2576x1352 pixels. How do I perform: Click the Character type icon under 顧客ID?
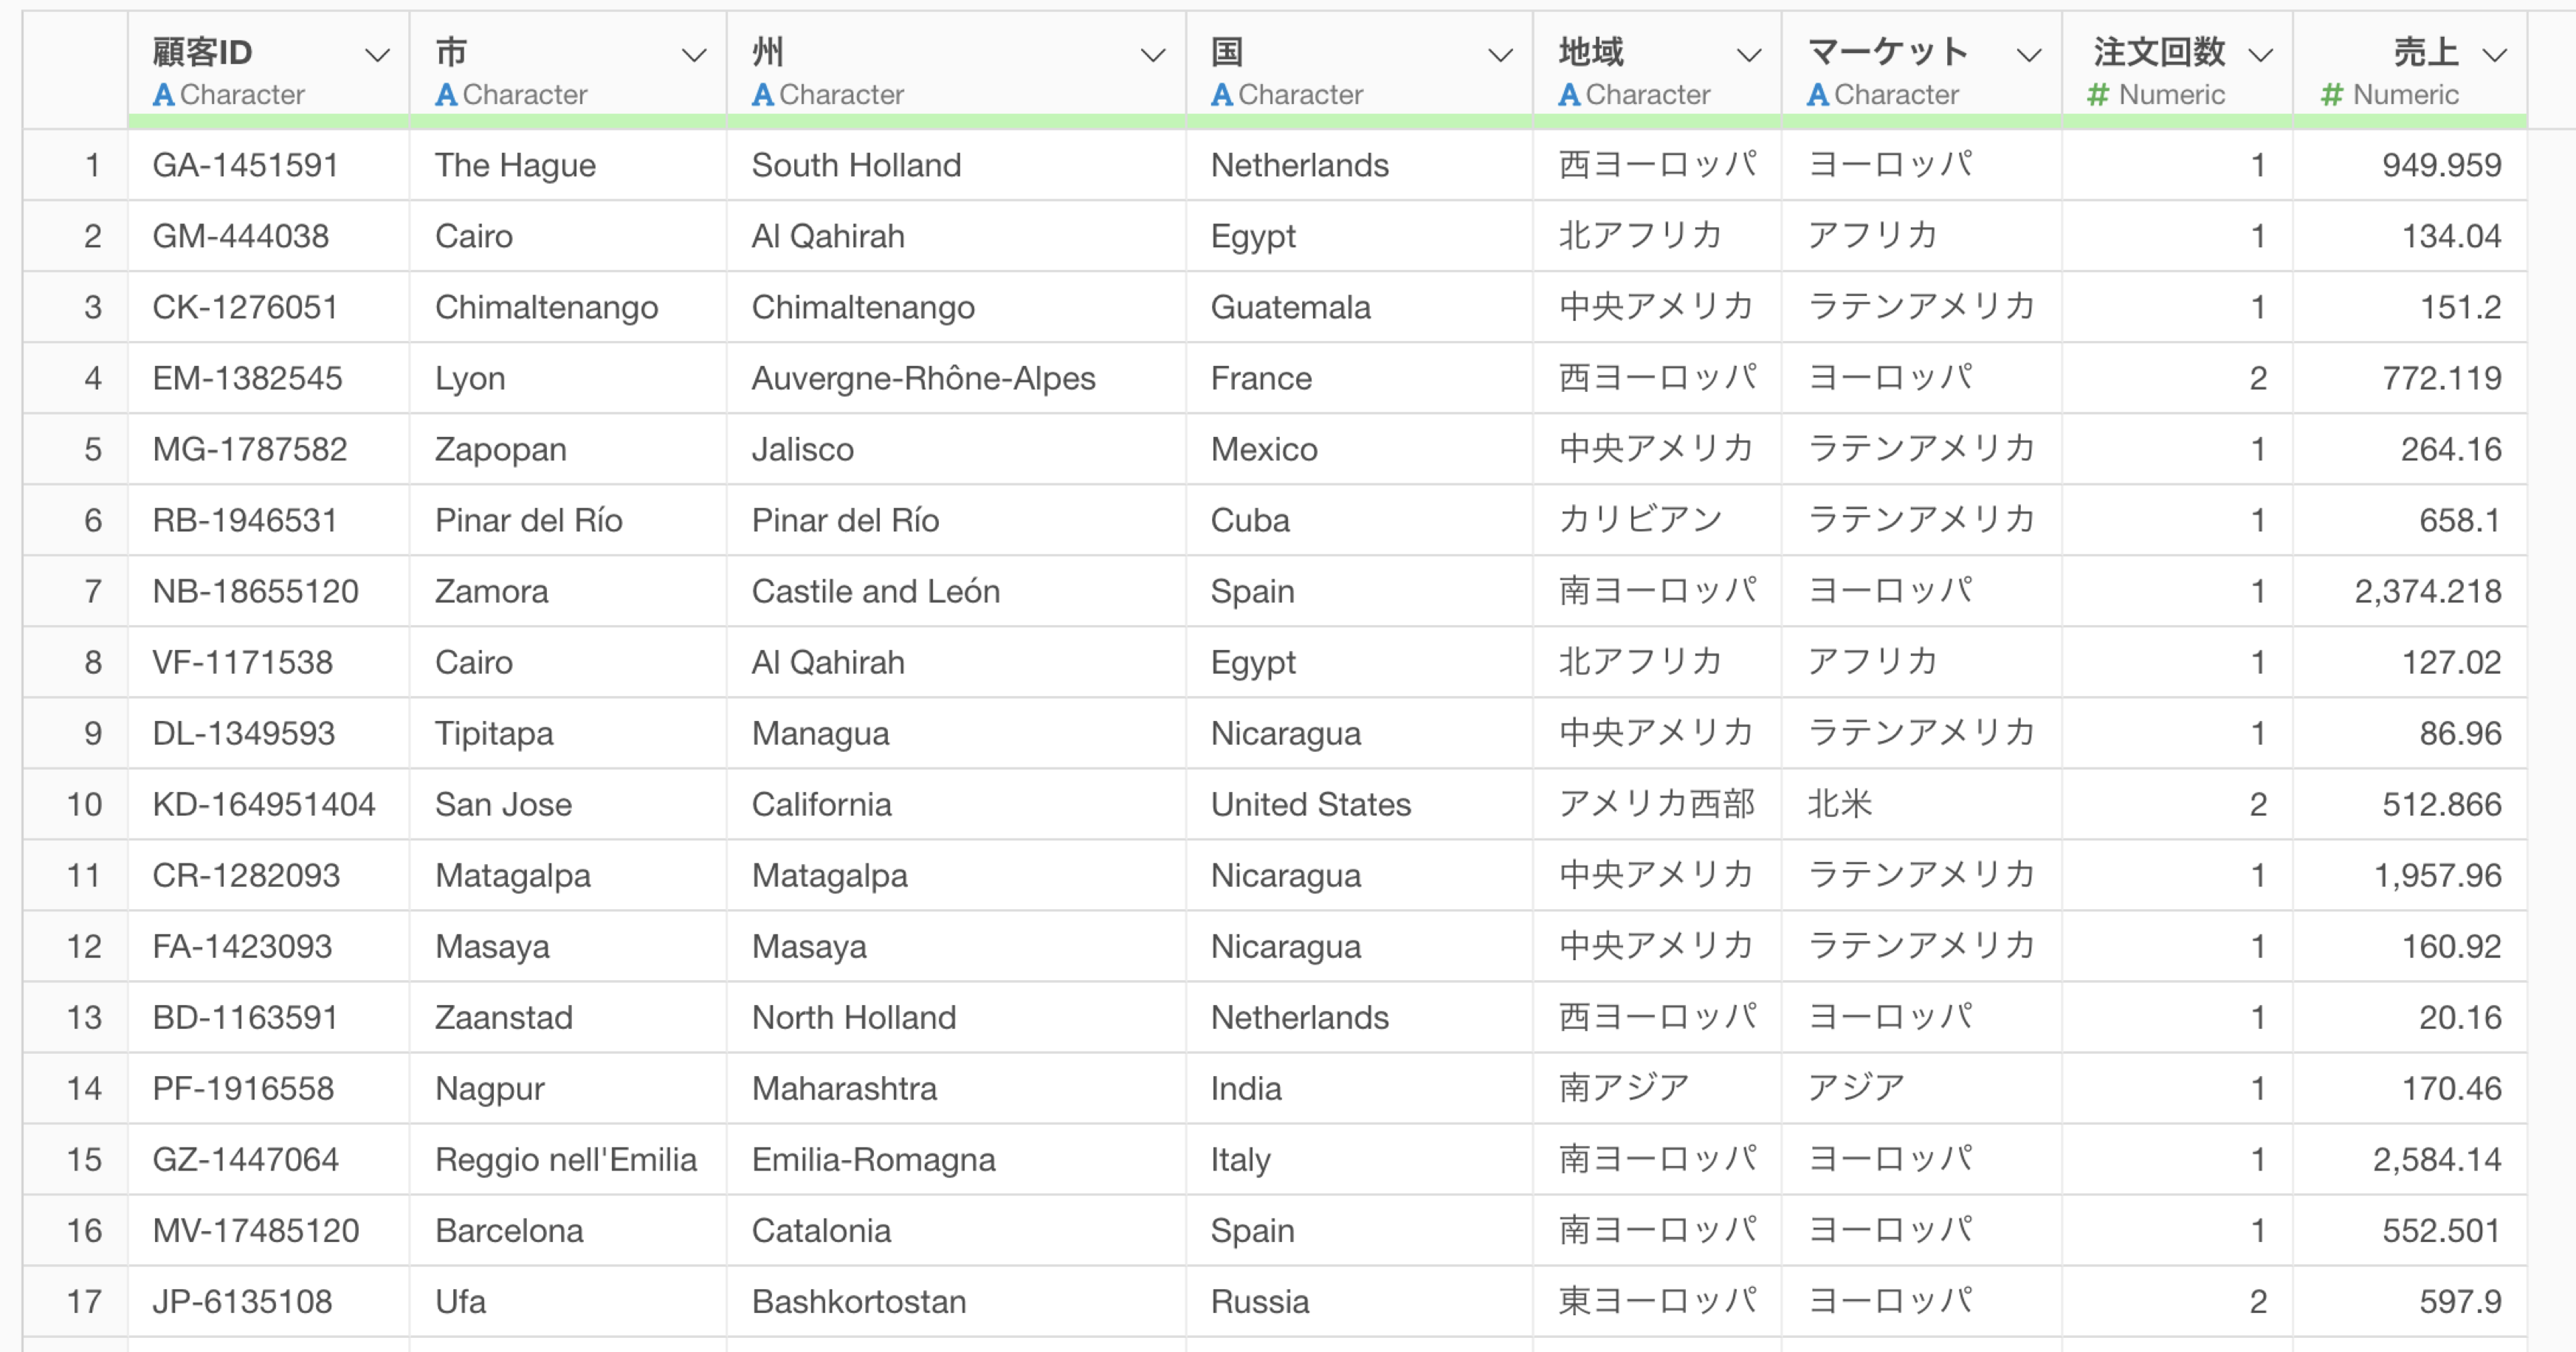pyautogui.click(x=164, y=95)
